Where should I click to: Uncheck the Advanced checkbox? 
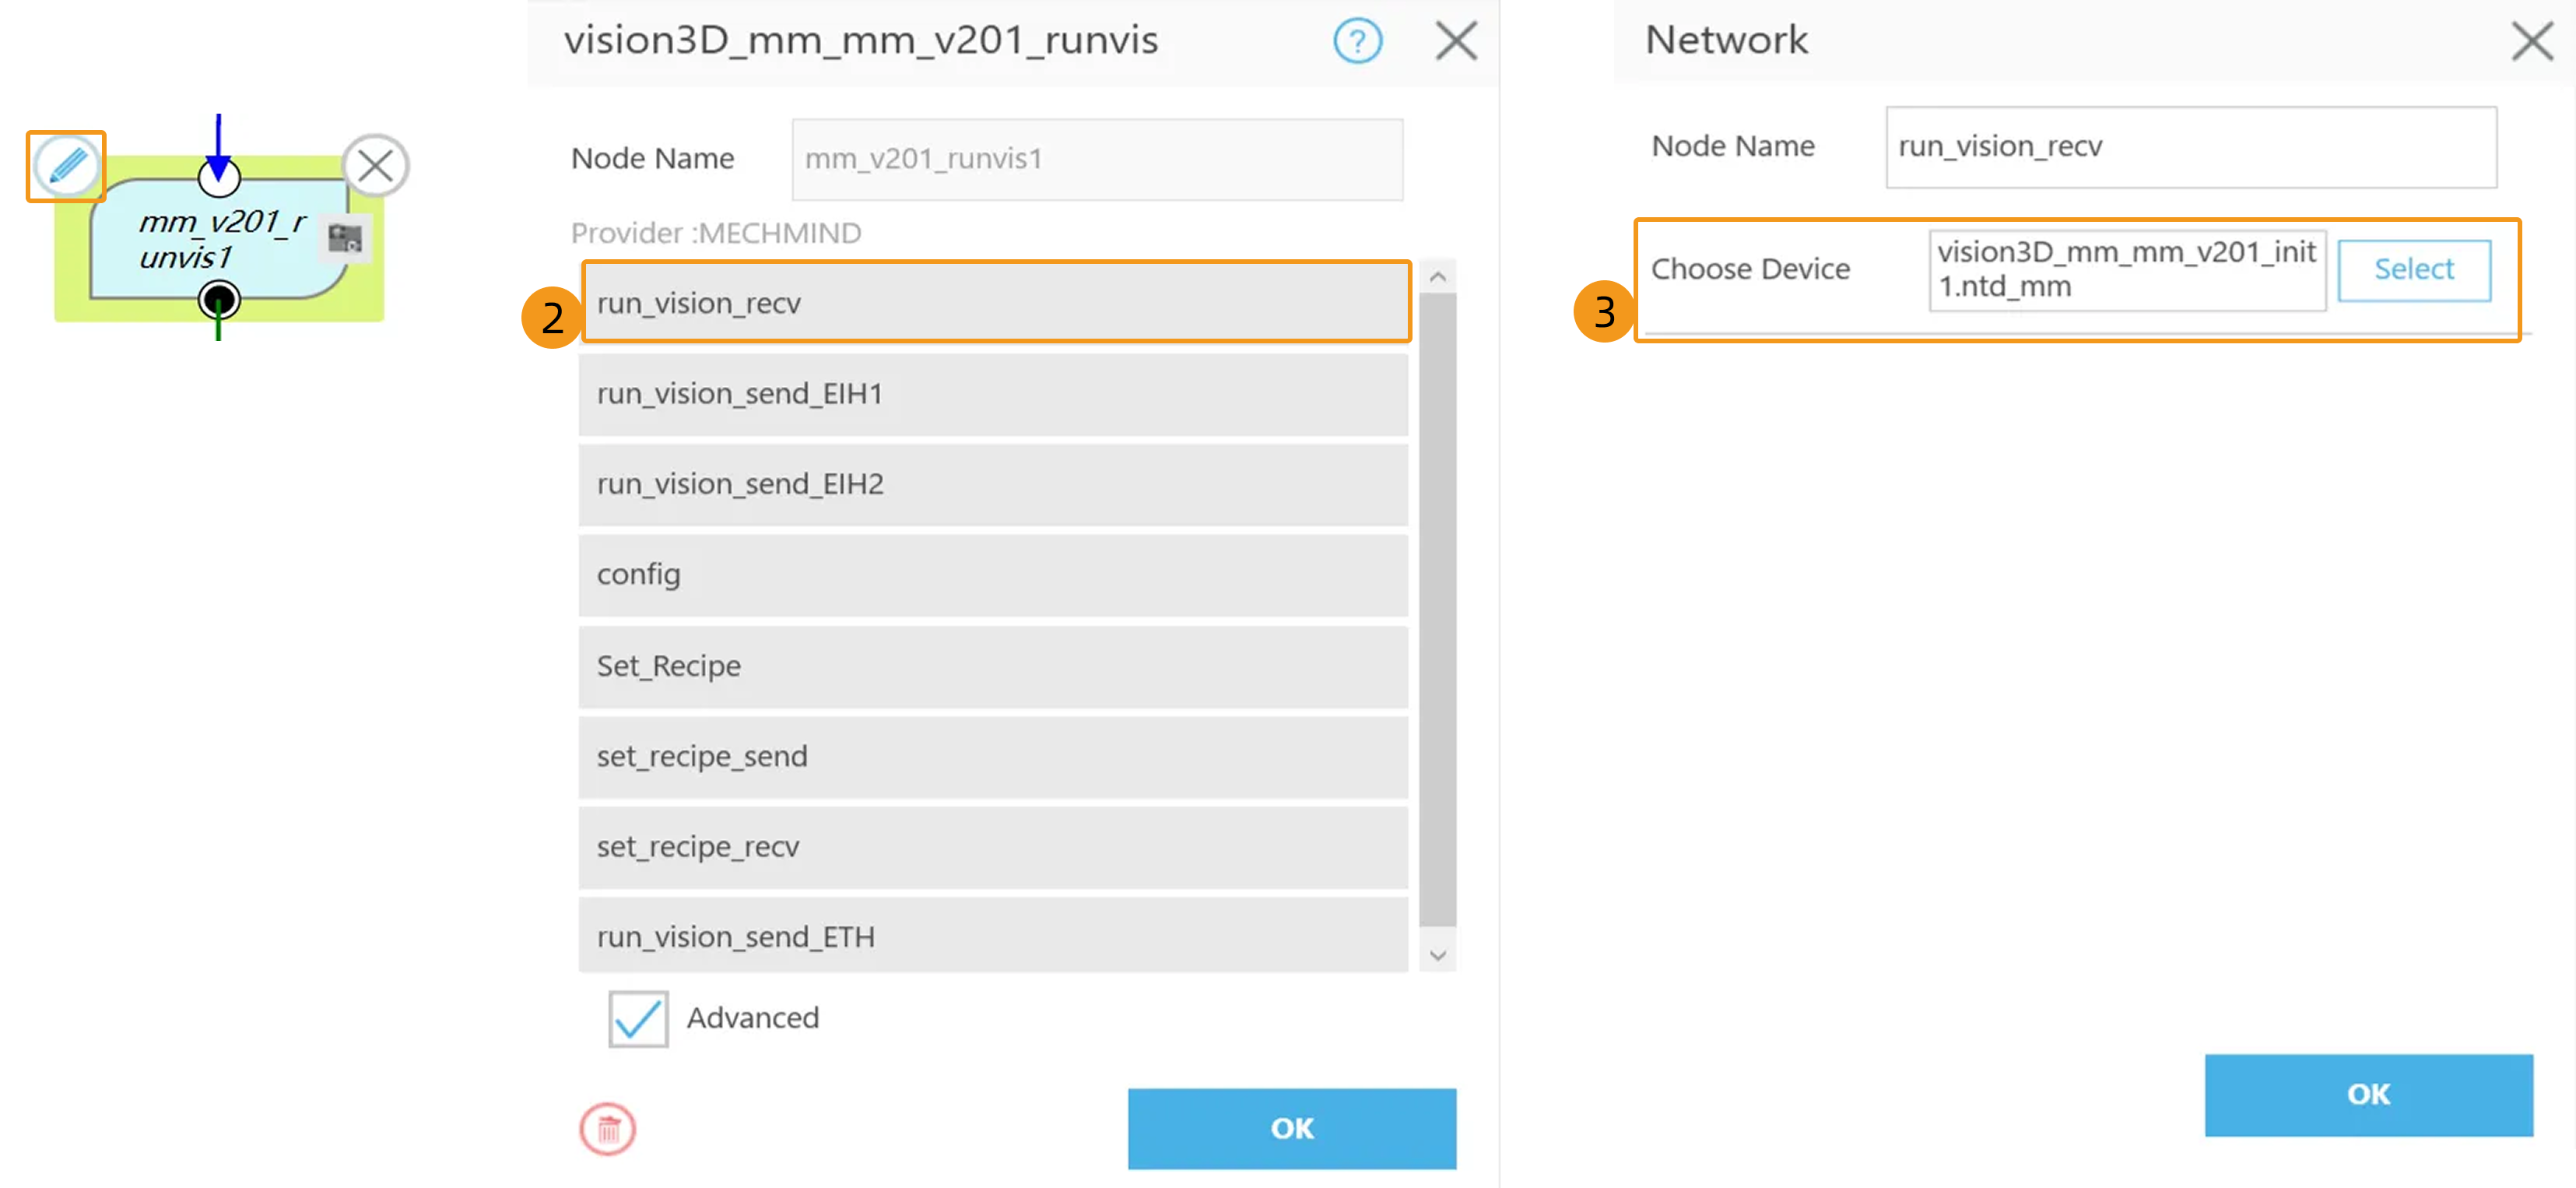pos(637,1018)
